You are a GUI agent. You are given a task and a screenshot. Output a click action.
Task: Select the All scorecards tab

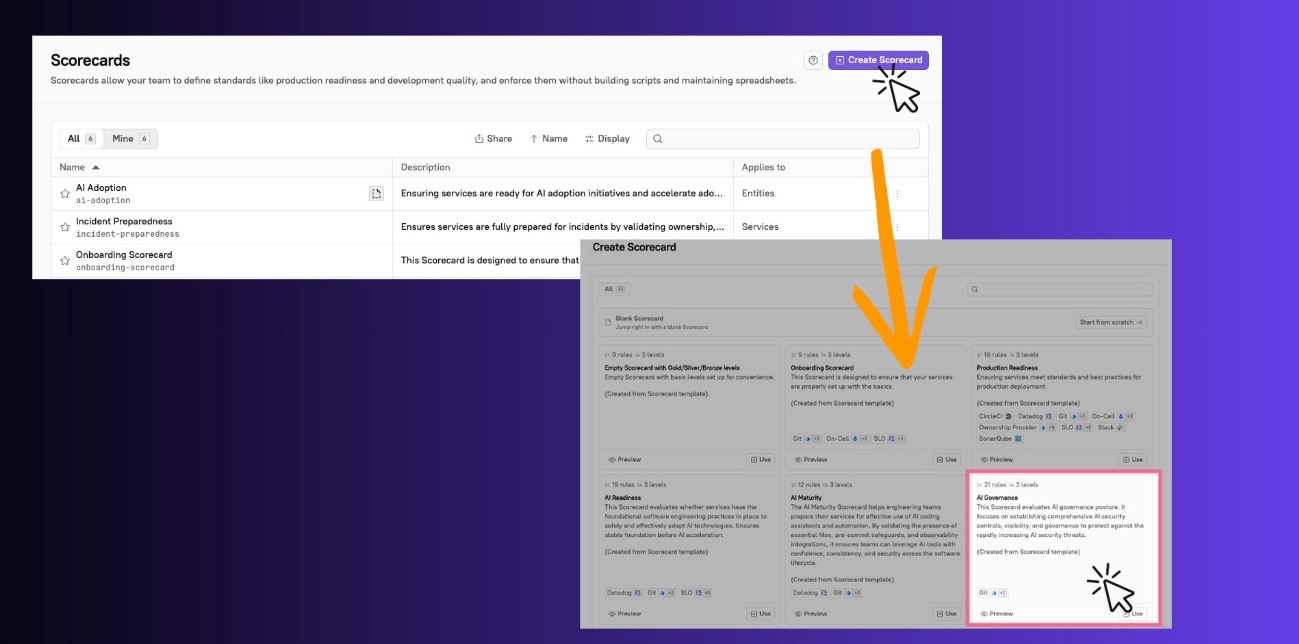click(x=80, y=139)
